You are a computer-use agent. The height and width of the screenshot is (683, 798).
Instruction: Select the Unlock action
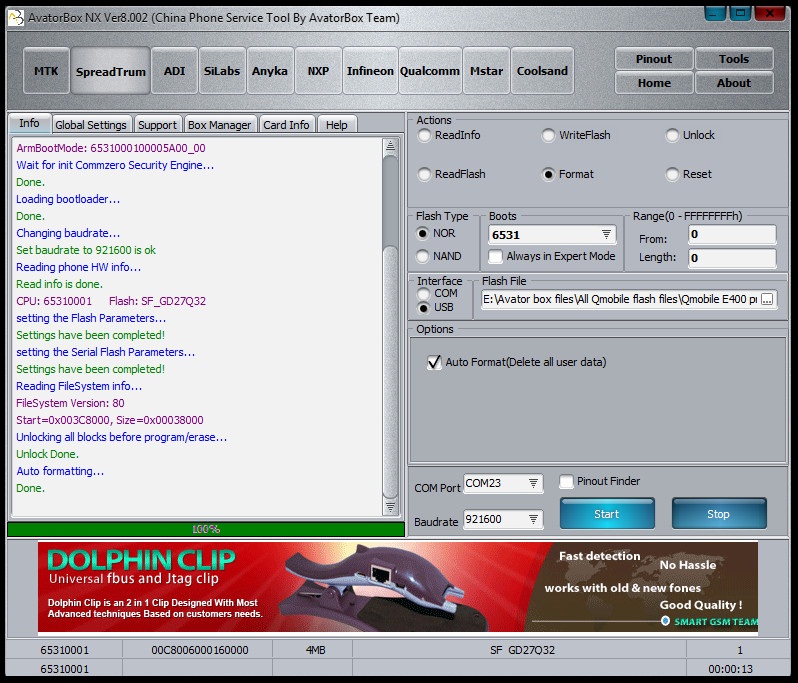click(690, 135)
